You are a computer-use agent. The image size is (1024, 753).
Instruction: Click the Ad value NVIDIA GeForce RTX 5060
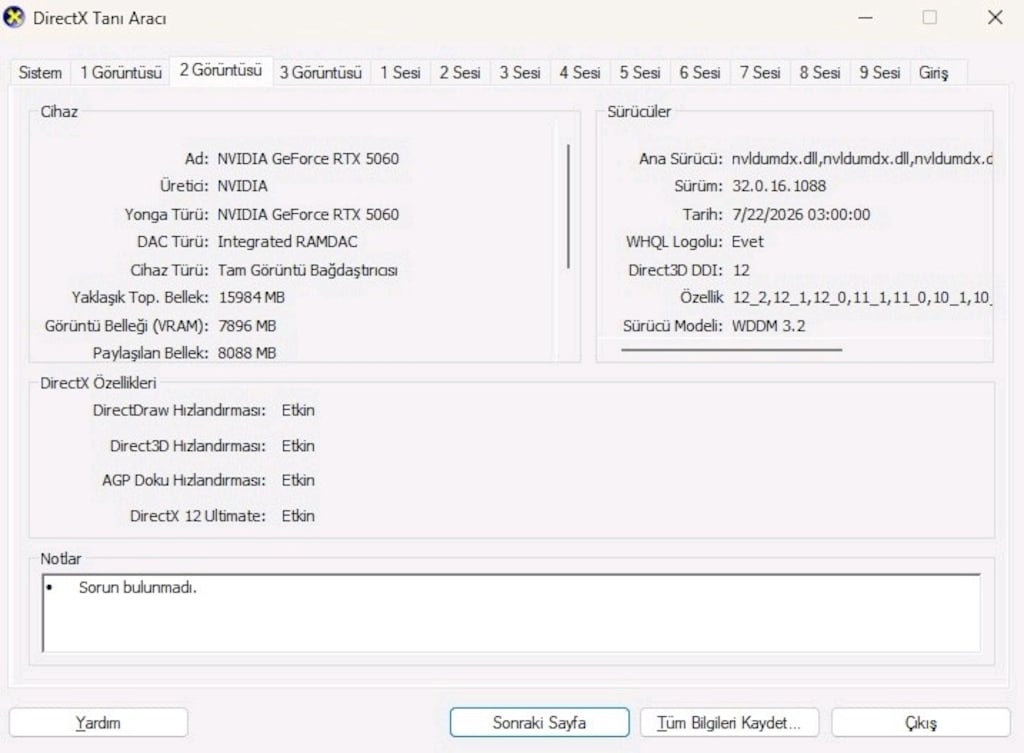click(x=308, y=159)
